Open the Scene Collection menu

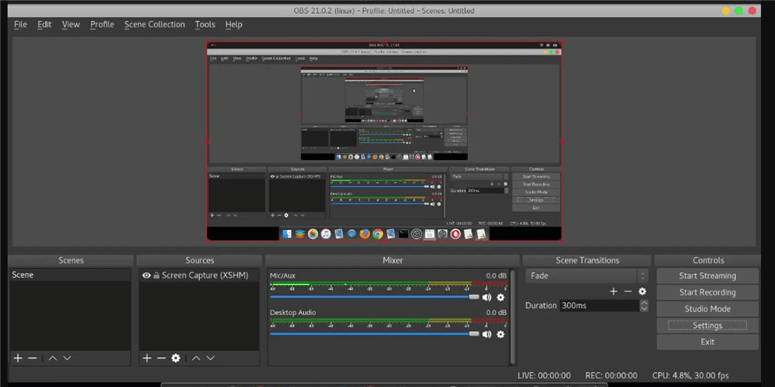click(155, 24)
